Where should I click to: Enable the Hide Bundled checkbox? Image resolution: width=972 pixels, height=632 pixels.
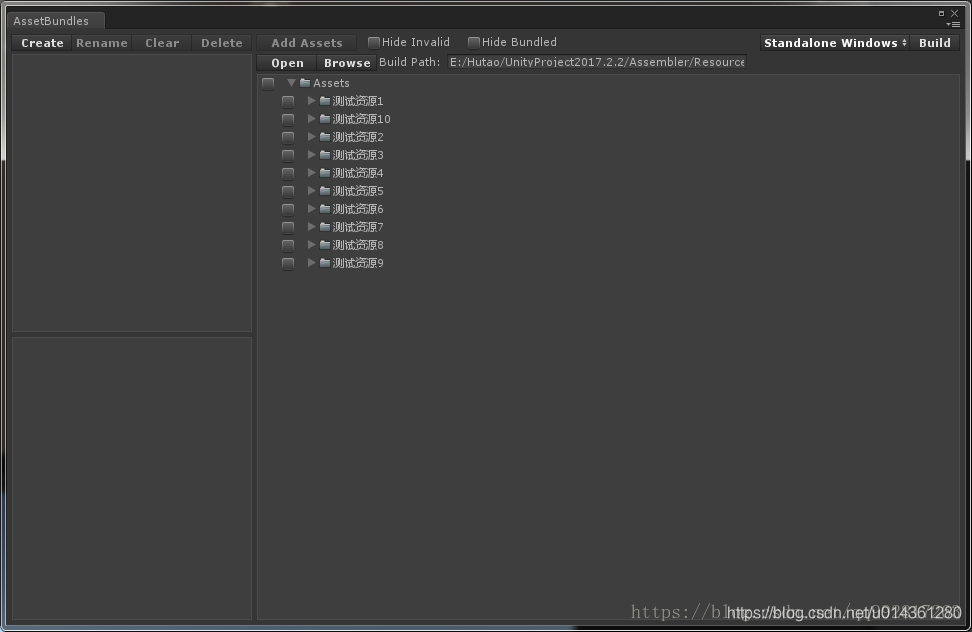coord(474,42)
